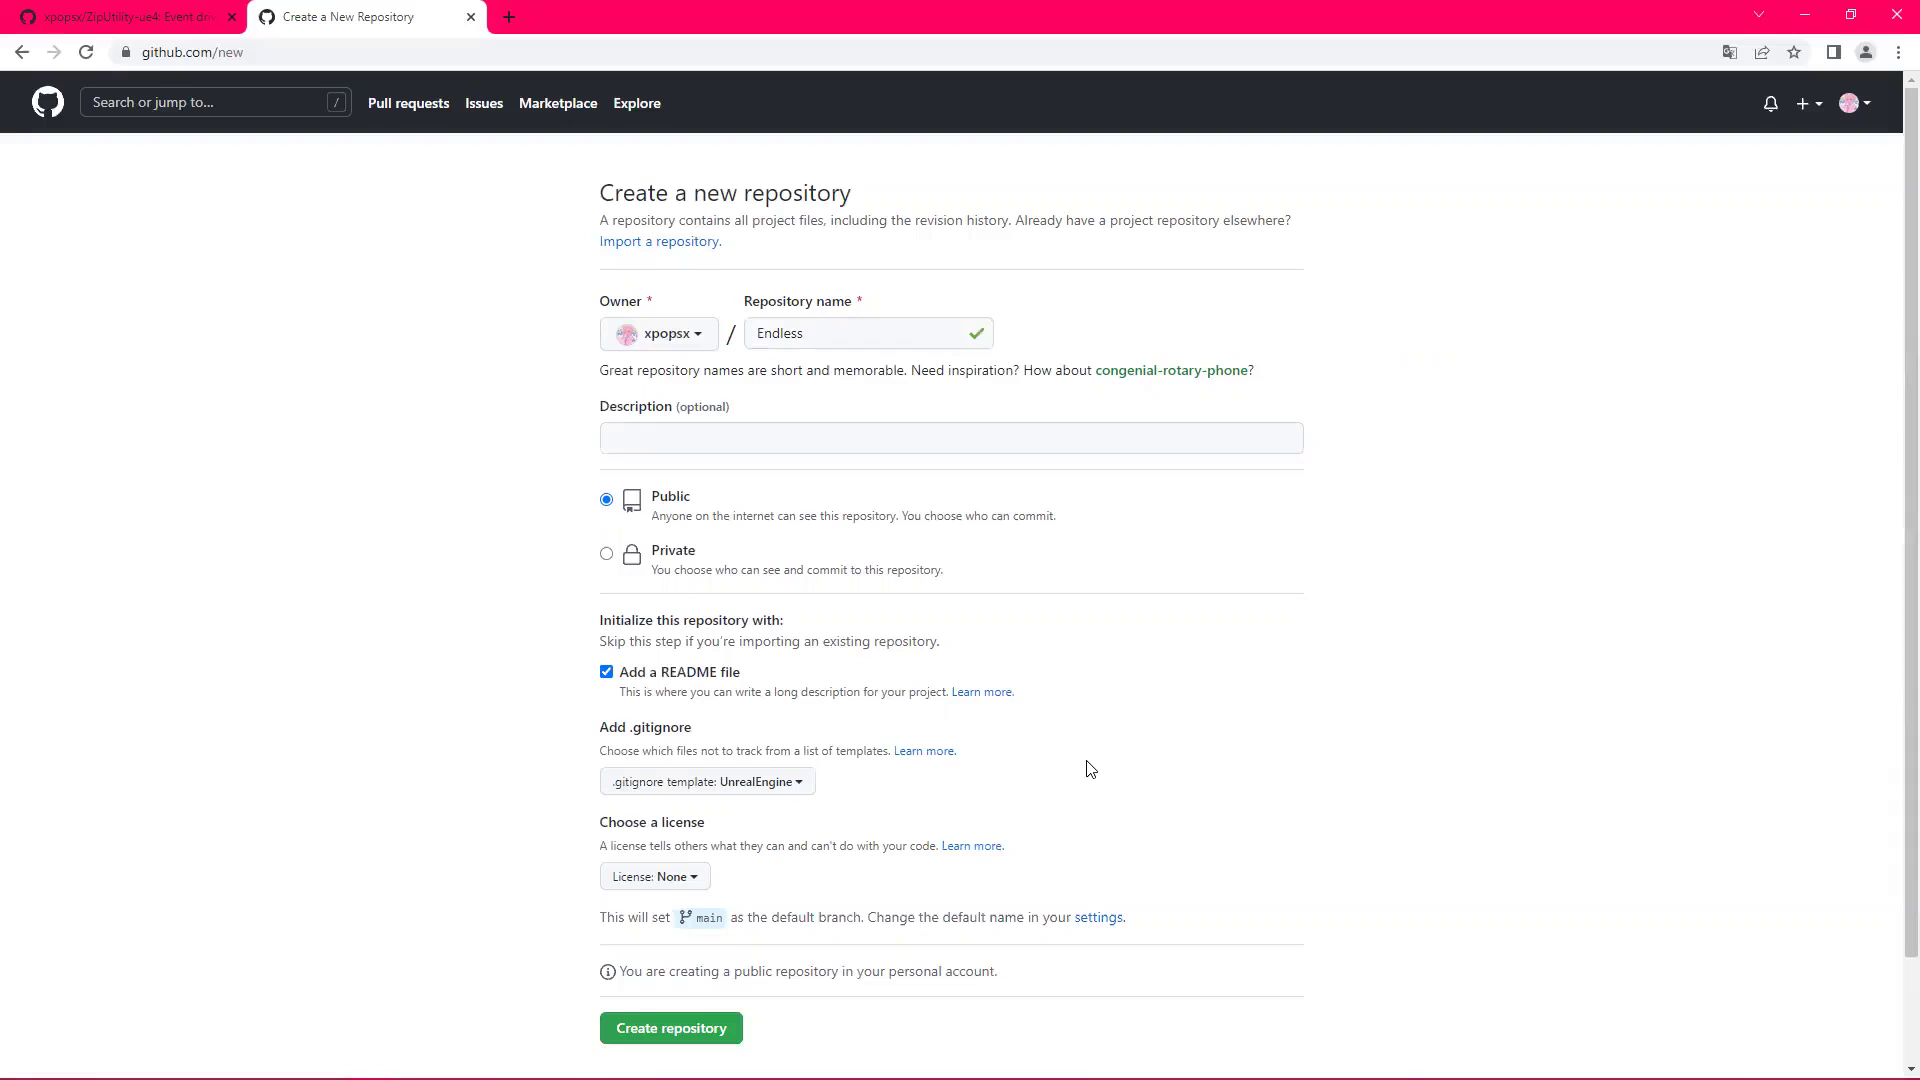
Task: Open Pull requests in the header
Action: point(408,103)
